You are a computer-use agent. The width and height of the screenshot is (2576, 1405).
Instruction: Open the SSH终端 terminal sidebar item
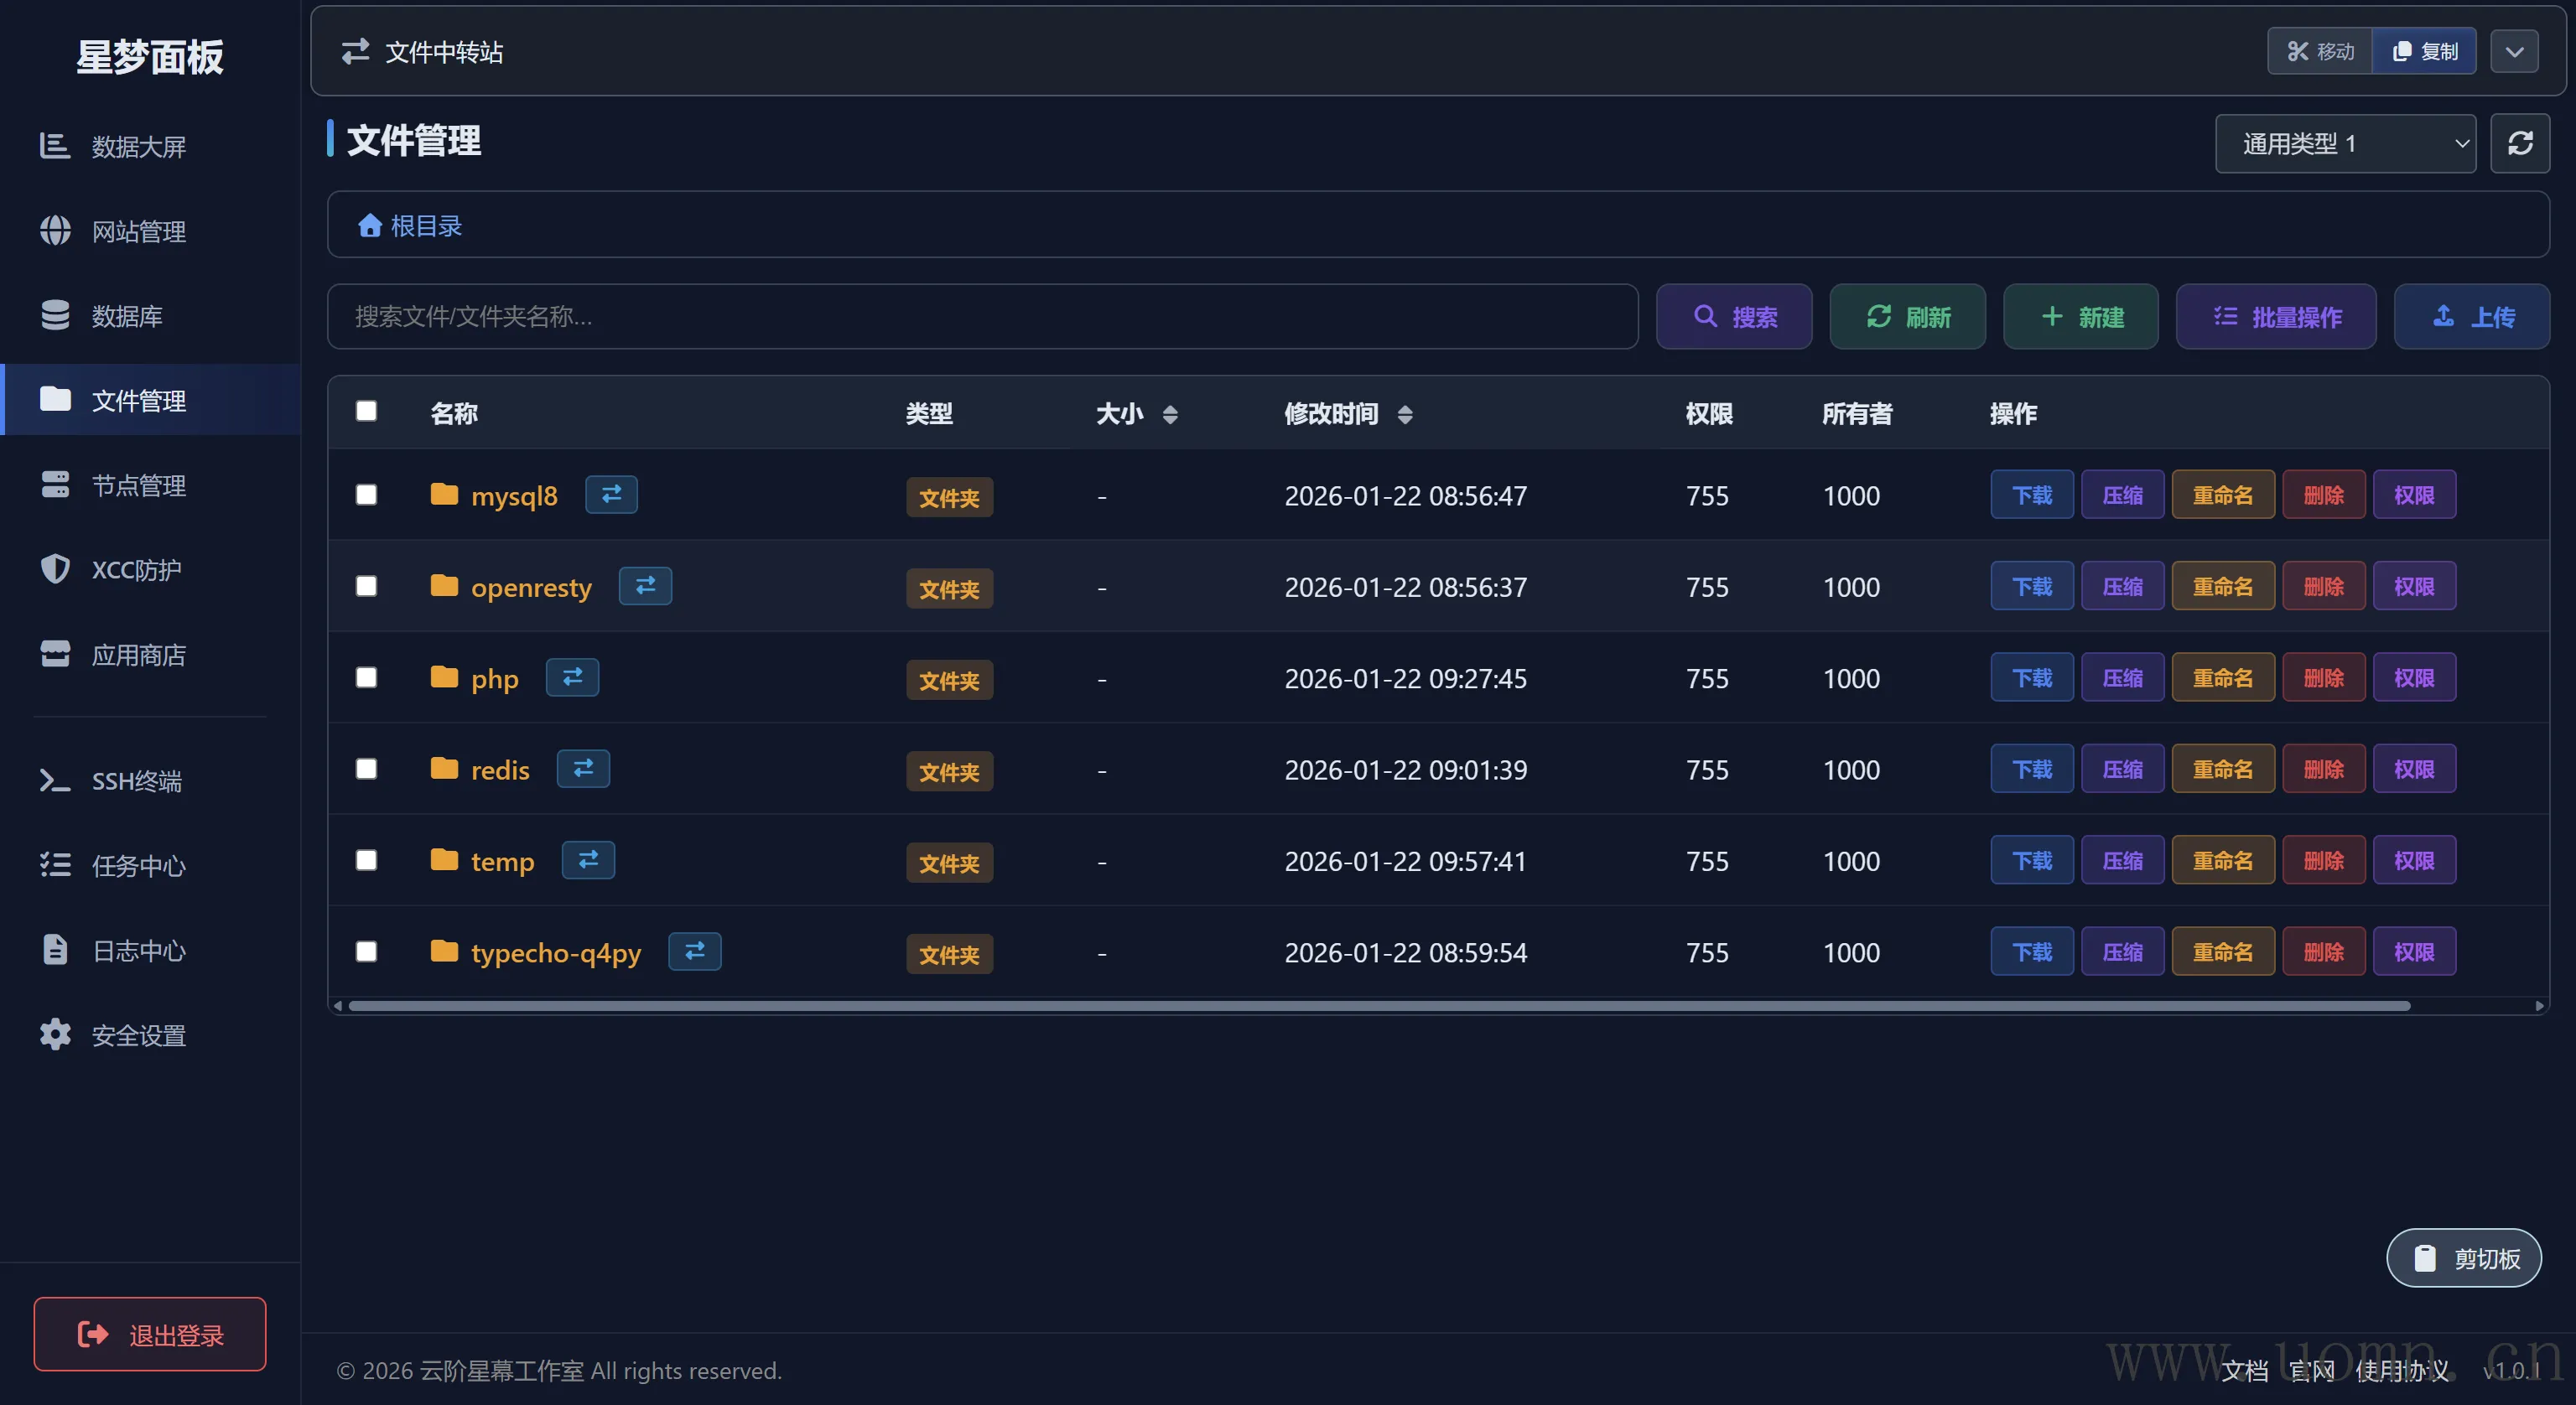click(137, 781)
